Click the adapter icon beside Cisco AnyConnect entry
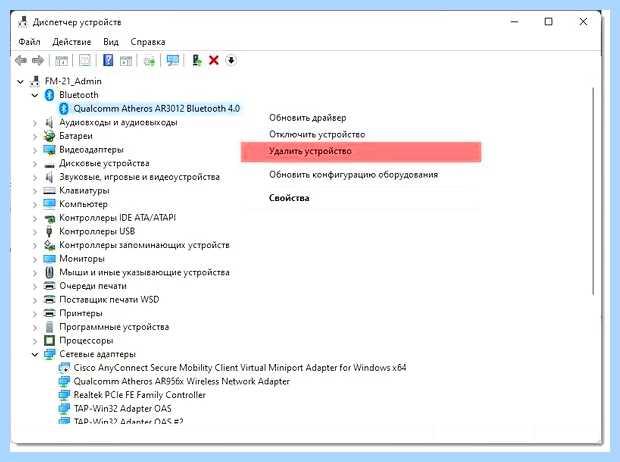Image resolution: width=620 pixels, height=462 pixels. click(64, 368)
